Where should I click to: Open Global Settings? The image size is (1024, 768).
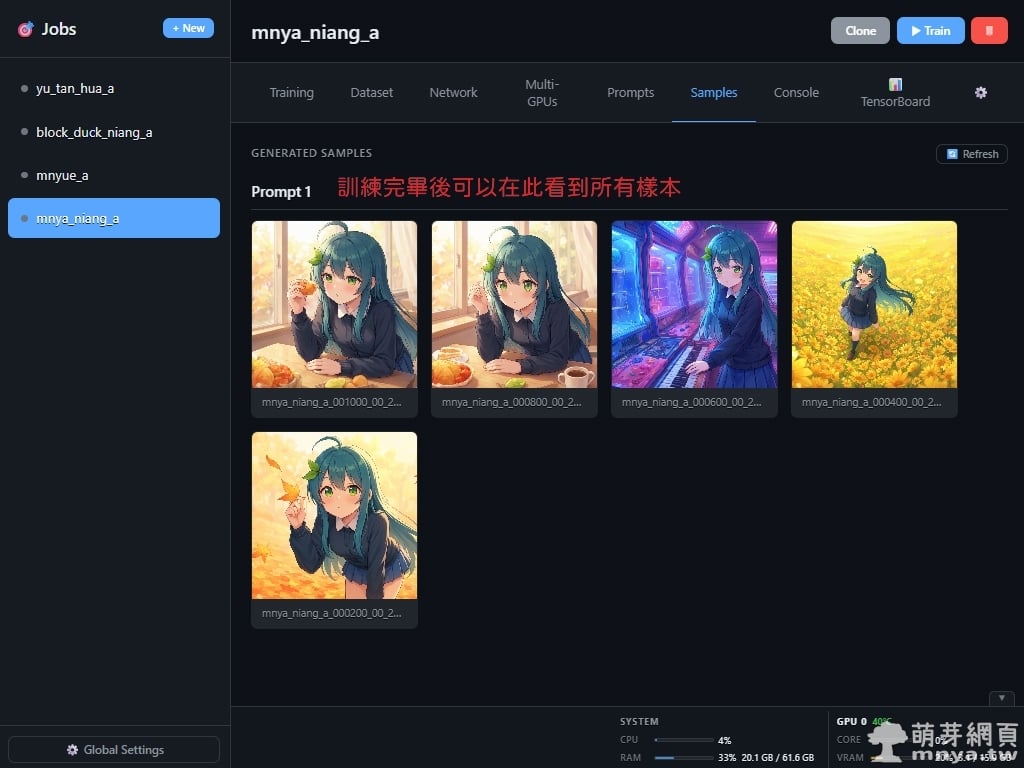click(x=114, y=750)
